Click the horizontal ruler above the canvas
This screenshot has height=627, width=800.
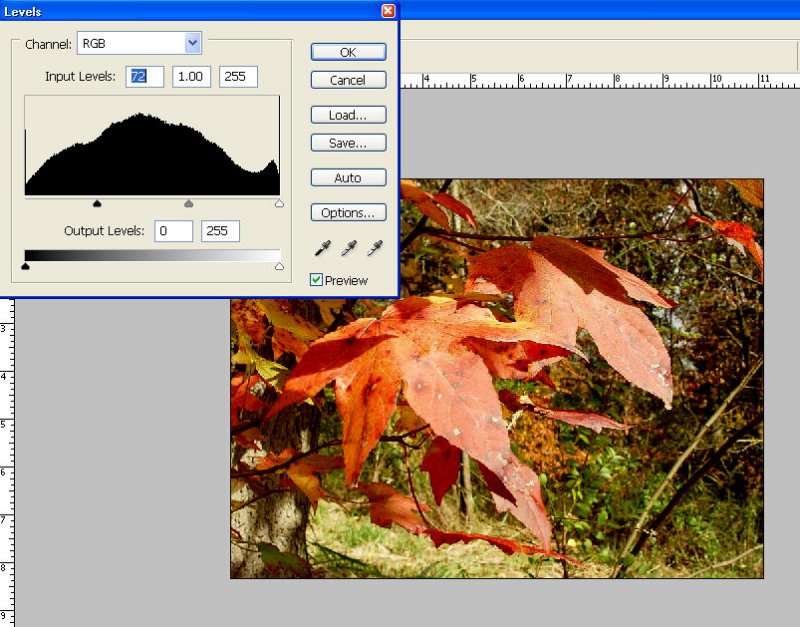tap(599, 81)
